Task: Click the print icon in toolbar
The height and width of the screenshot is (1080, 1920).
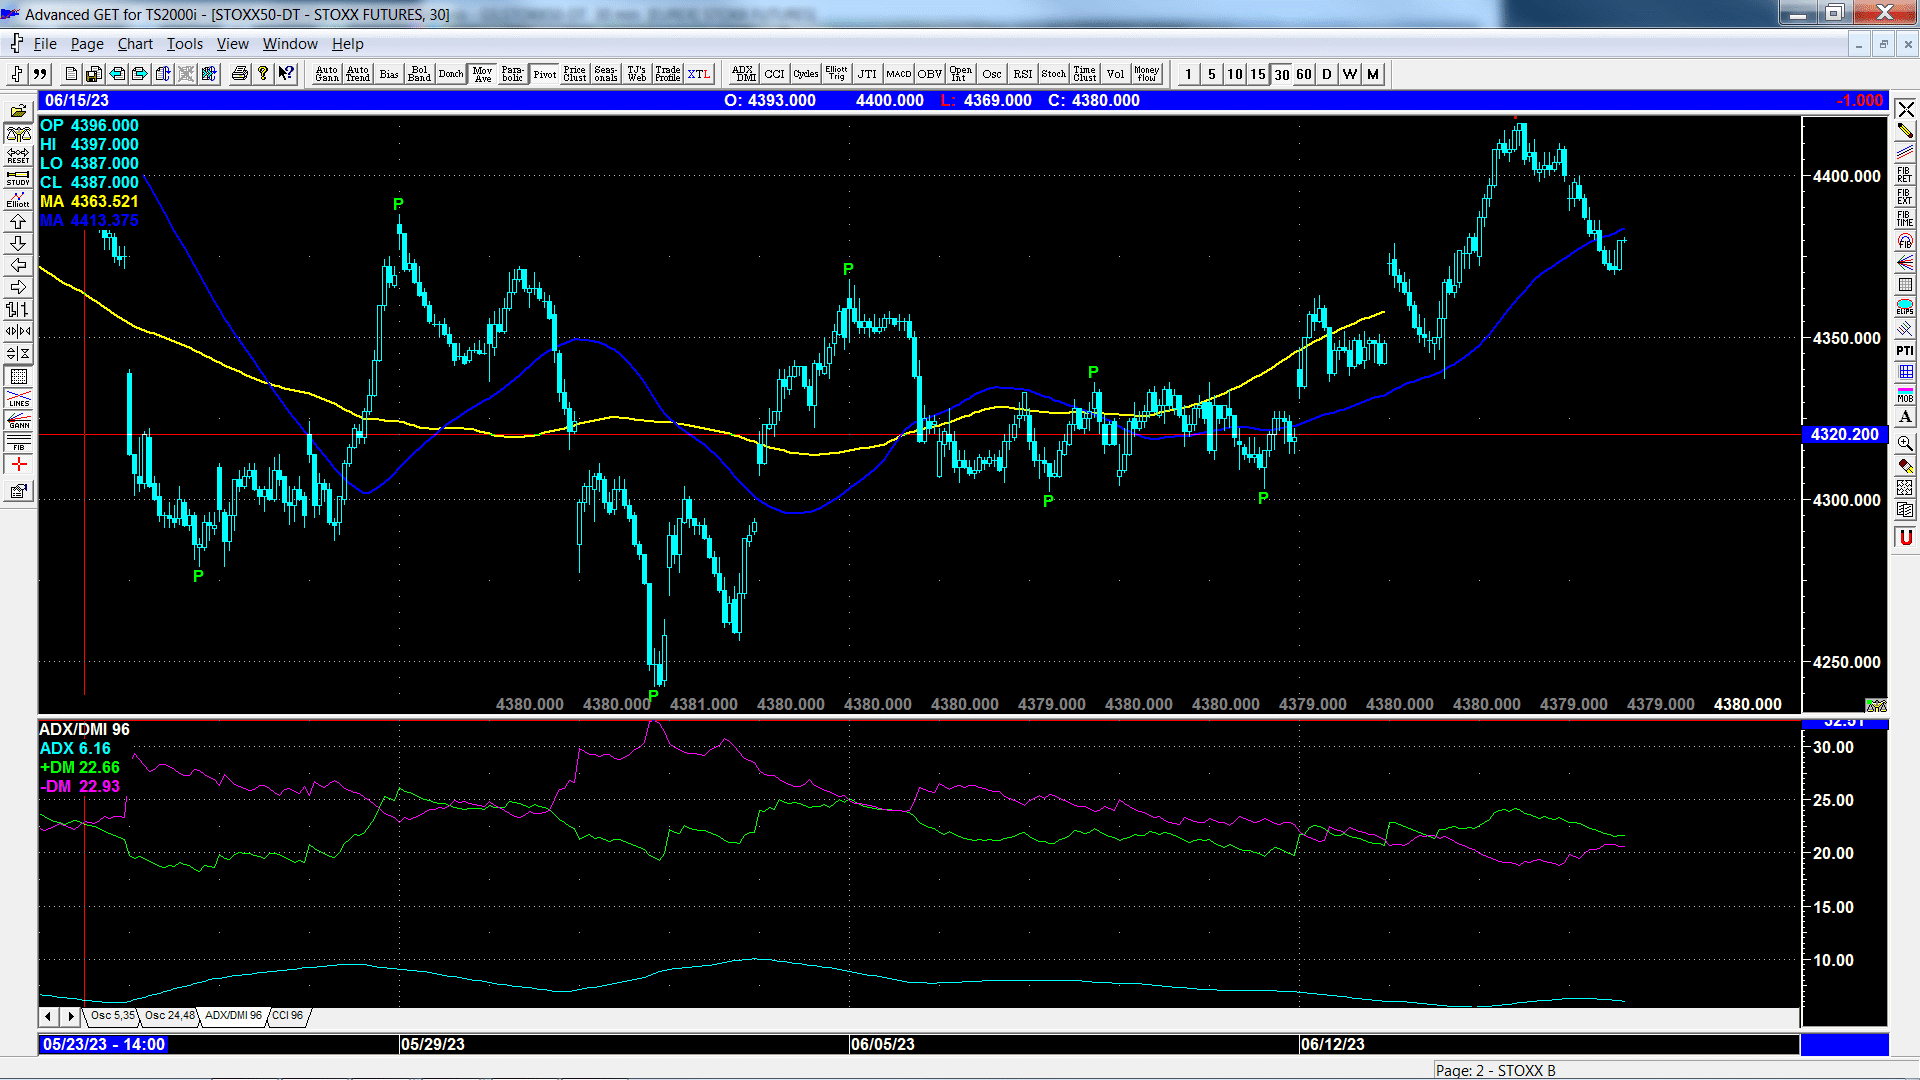Action: (x=240, y=74)
